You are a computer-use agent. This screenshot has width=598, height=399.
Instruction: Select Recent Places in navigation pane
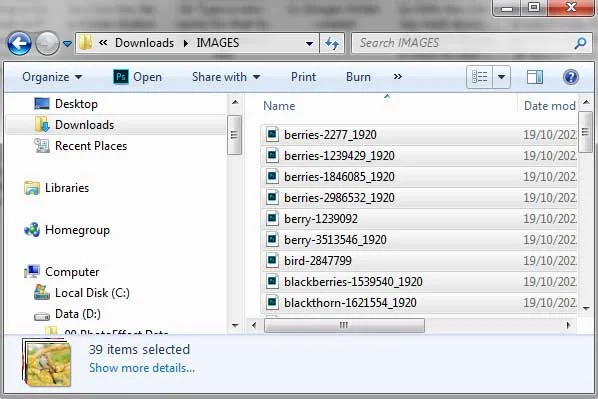click(x=91, y=146)
